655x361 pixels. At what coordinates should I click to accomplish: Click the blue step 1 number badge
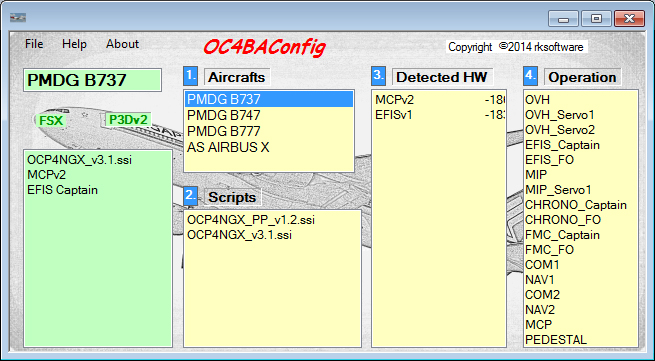click(x=190, y=76)
